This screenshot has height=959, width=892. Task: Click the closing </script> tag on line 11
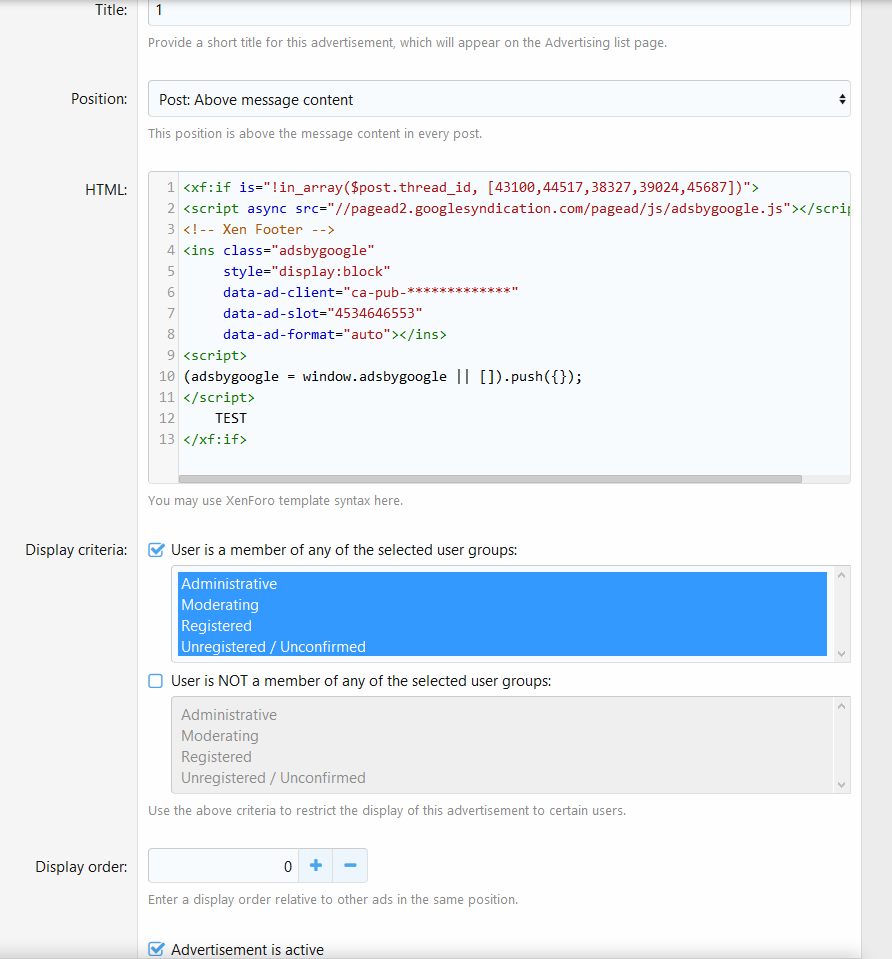[x=218, y=397]
